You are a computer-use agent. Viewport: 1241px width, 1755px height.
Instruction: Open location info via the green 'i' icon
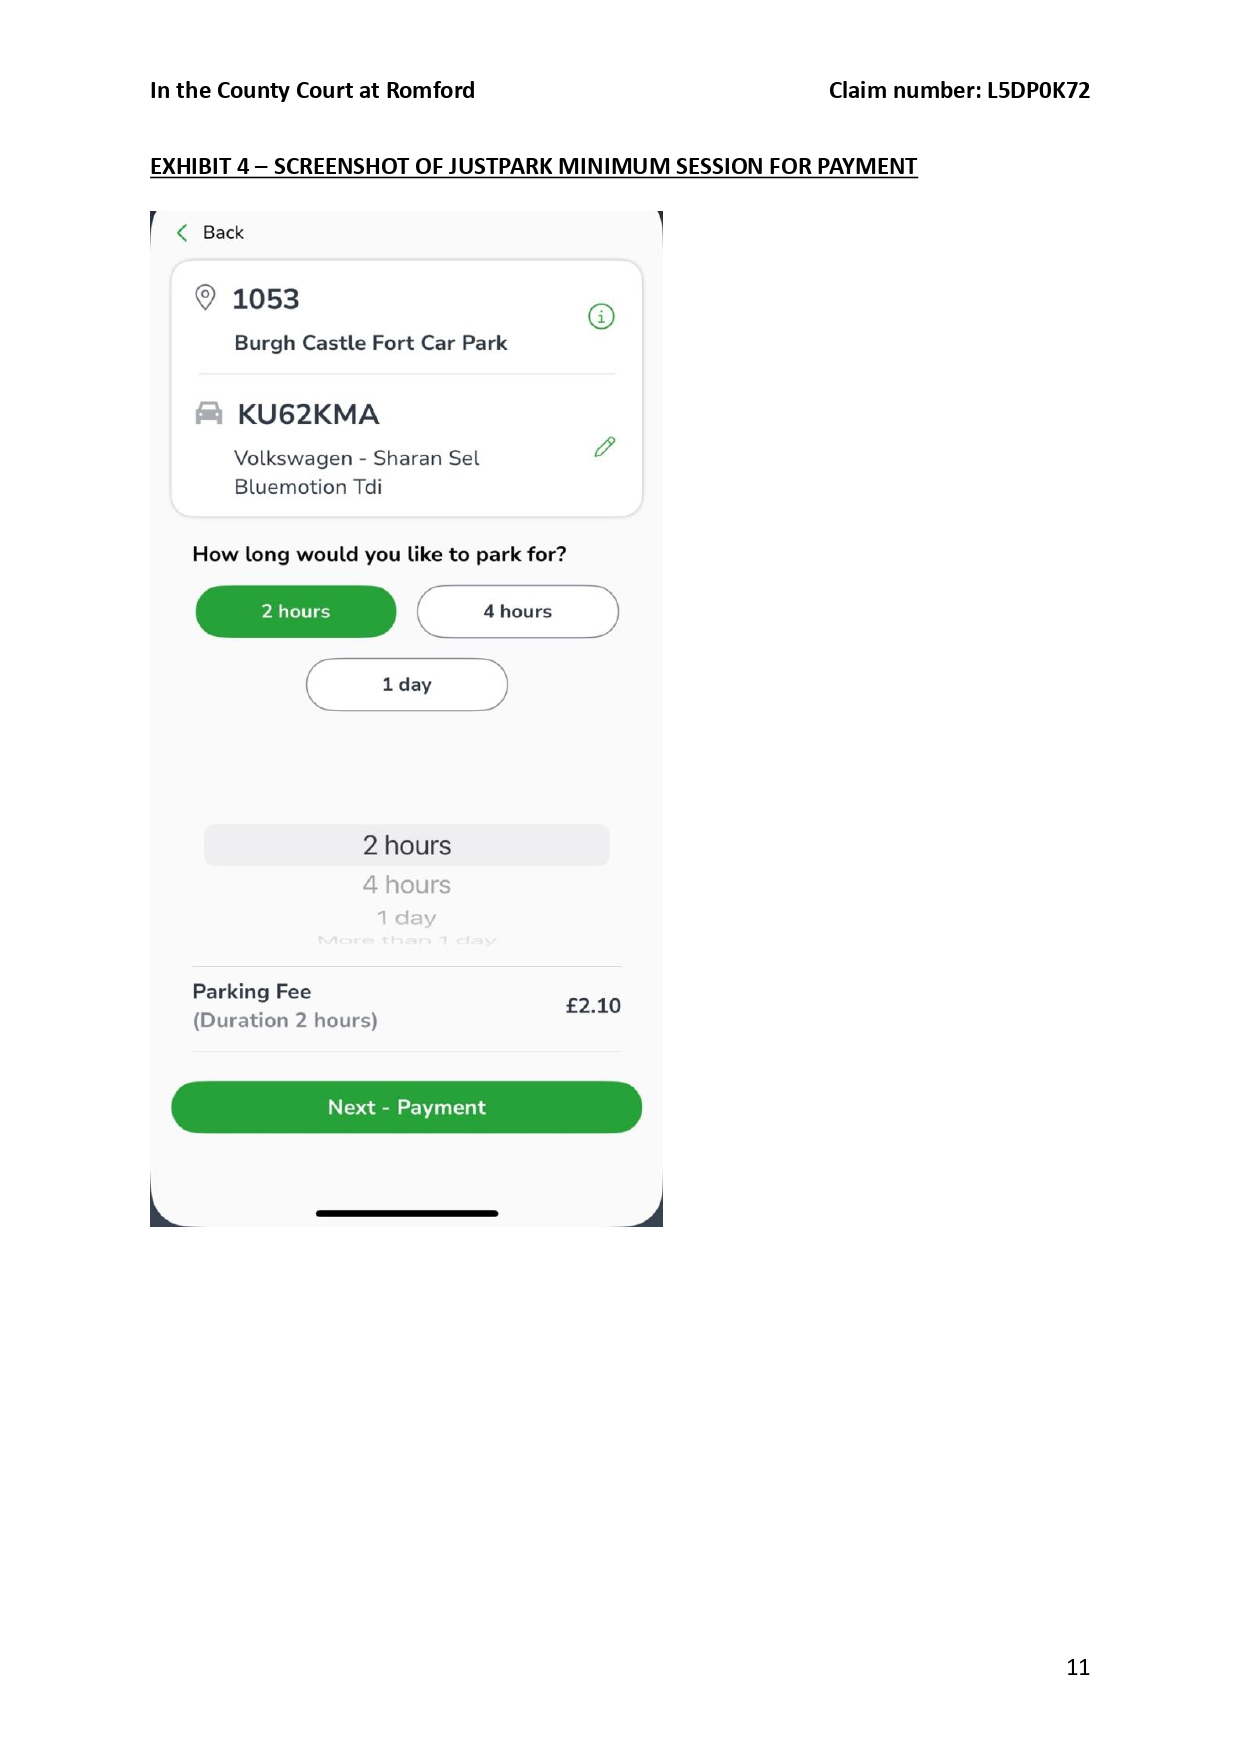pos(601,317)
